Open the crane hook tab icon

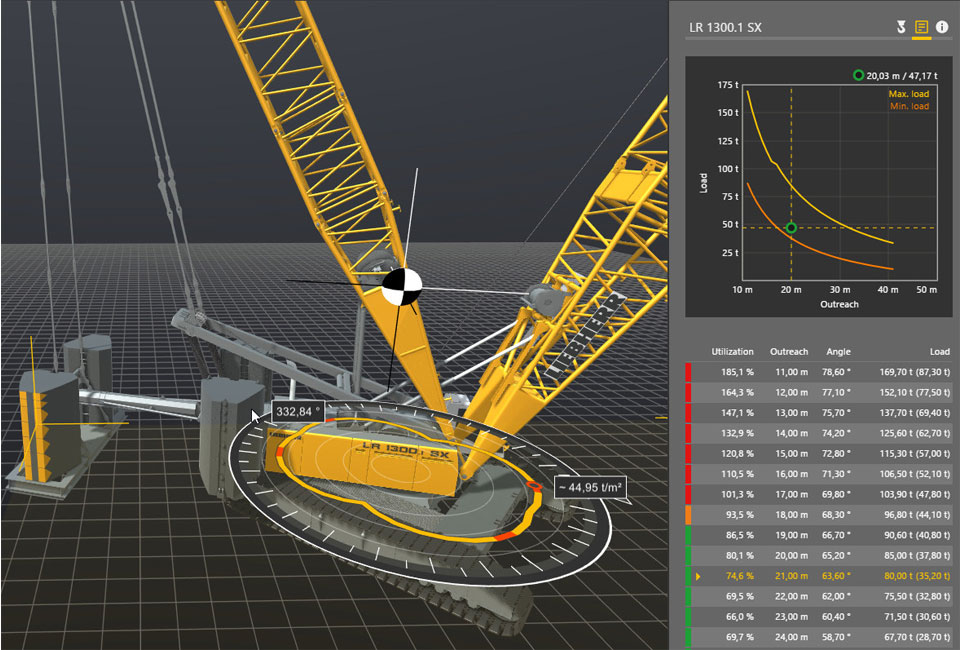(901, 27)
